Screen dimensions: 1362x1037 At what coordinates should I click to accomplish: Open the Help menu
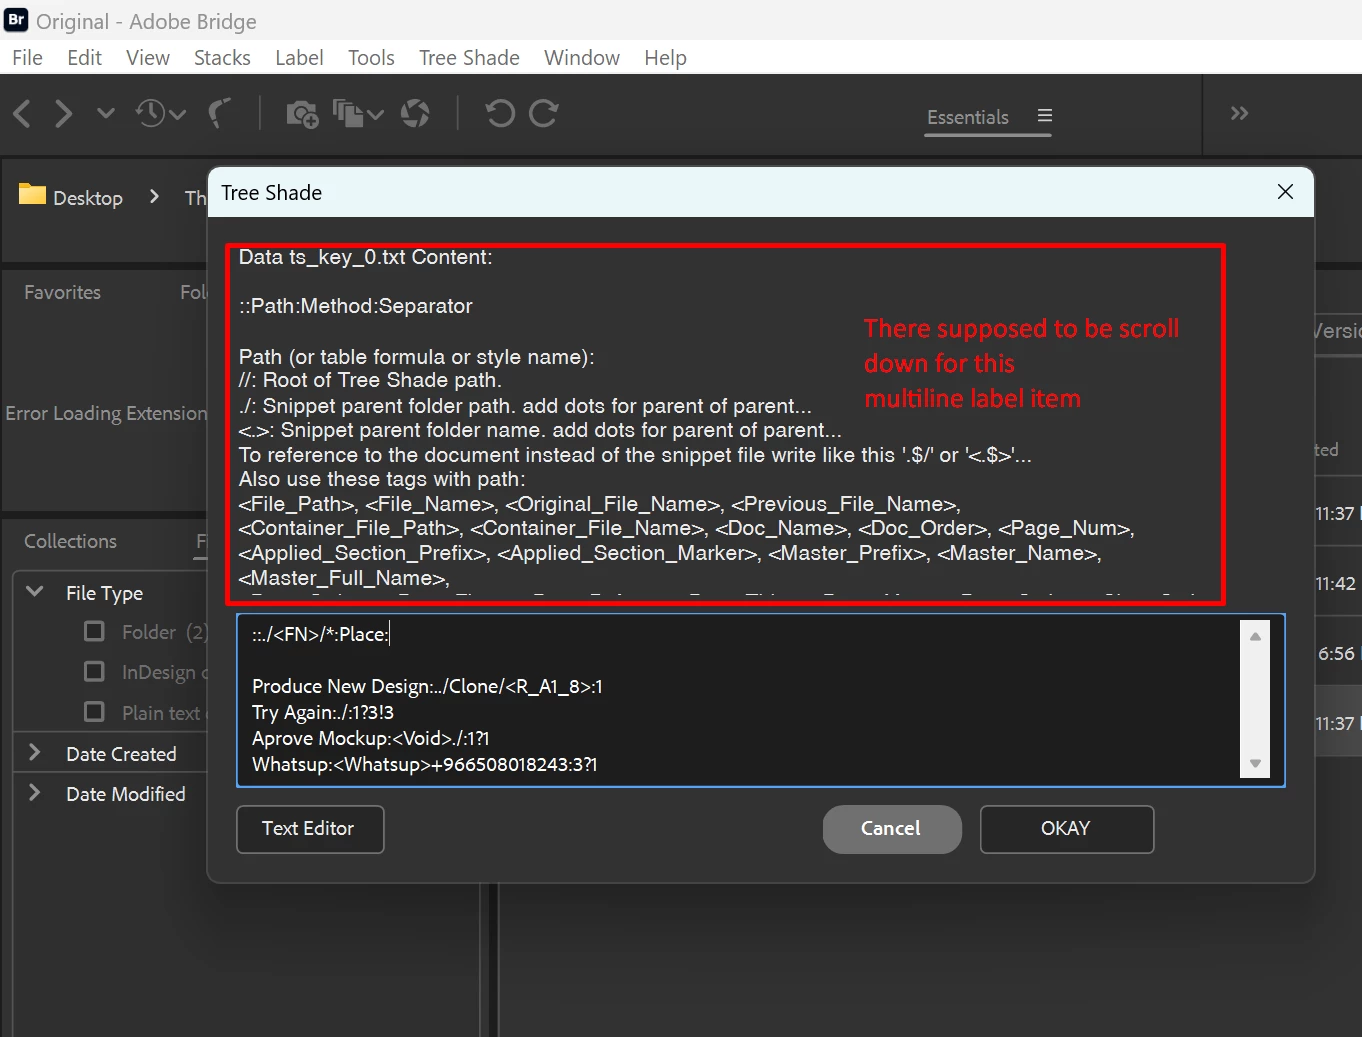click(665, 58)
